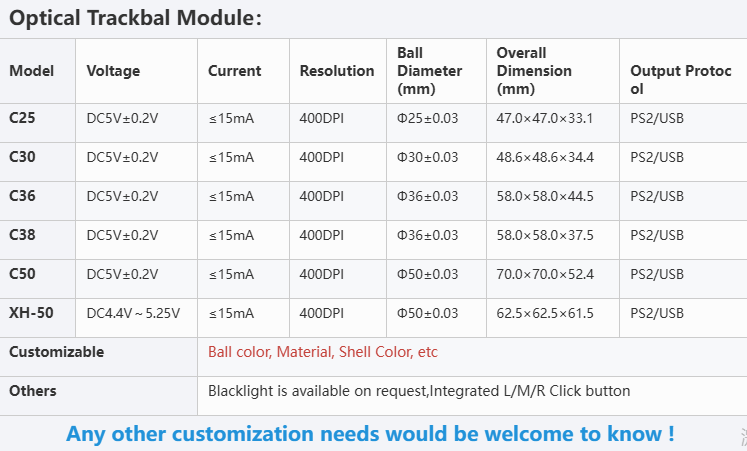Click the Φ30±0.03 ball diameter cell
Screen dimensions: 747x451
pyautogui.click(x=427, y=158)
